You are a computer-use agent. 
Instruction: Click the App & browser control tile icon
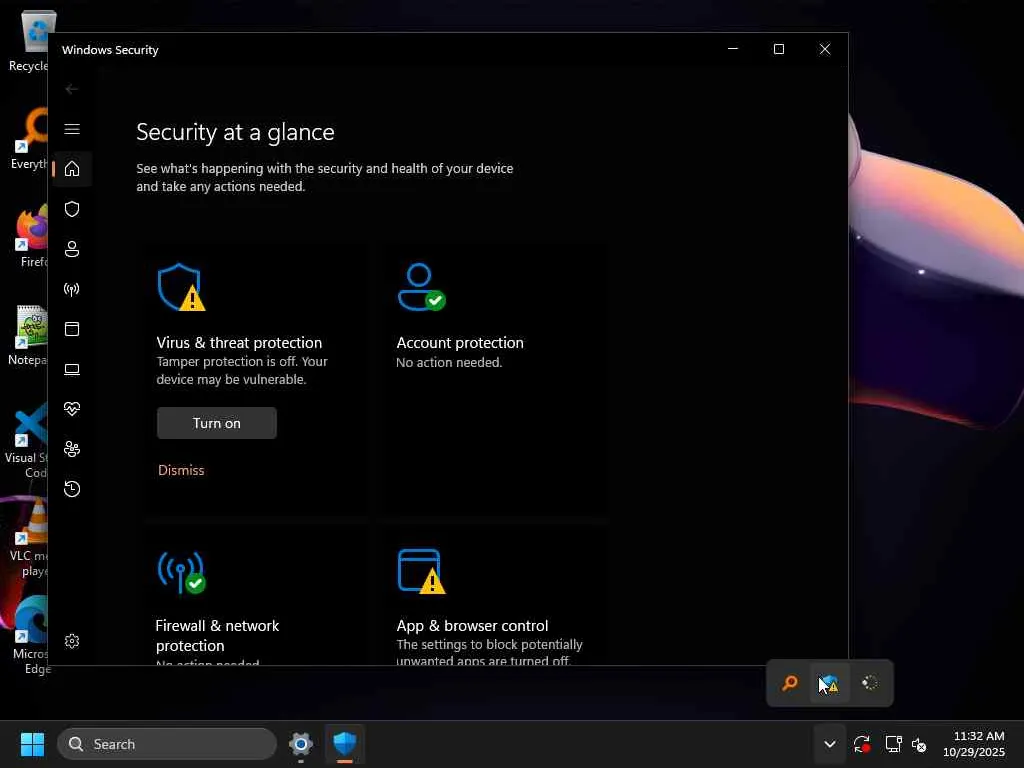coord(421,571)
